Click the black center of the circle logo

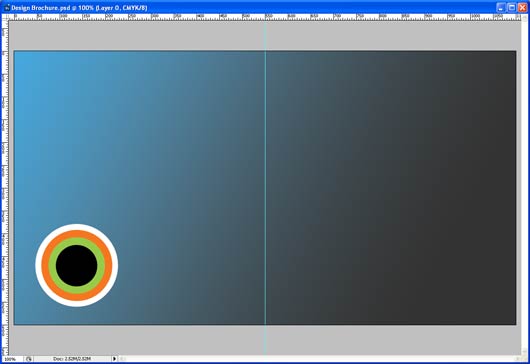(77, 266)
